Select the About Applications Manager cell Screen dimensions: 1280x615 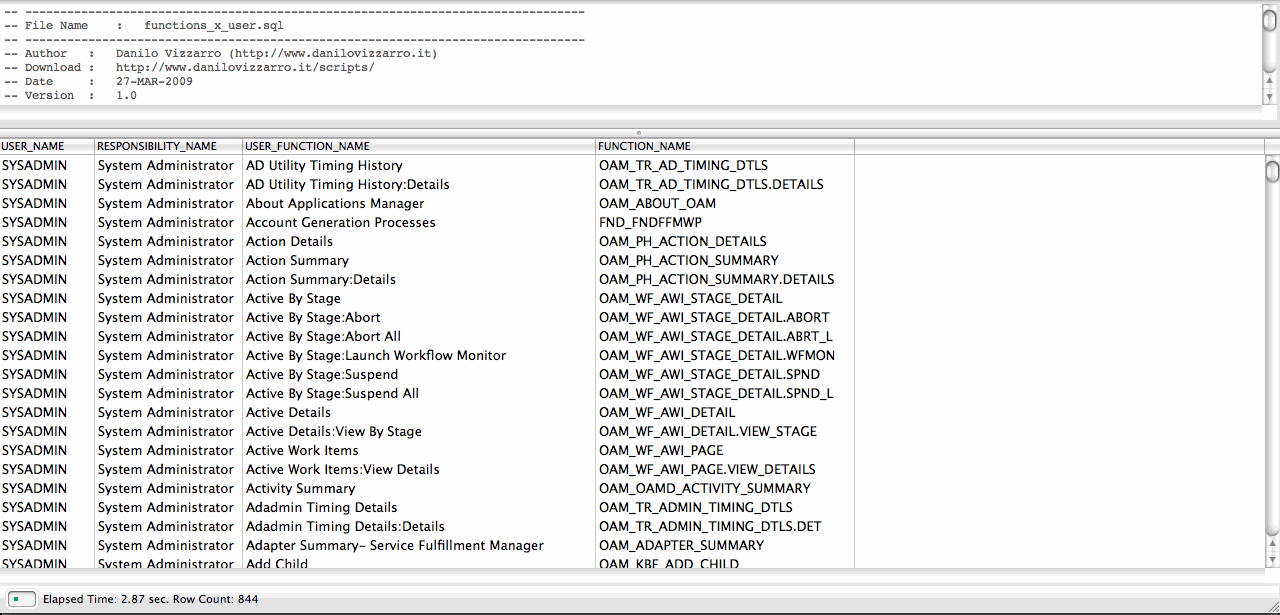[419, 203]
